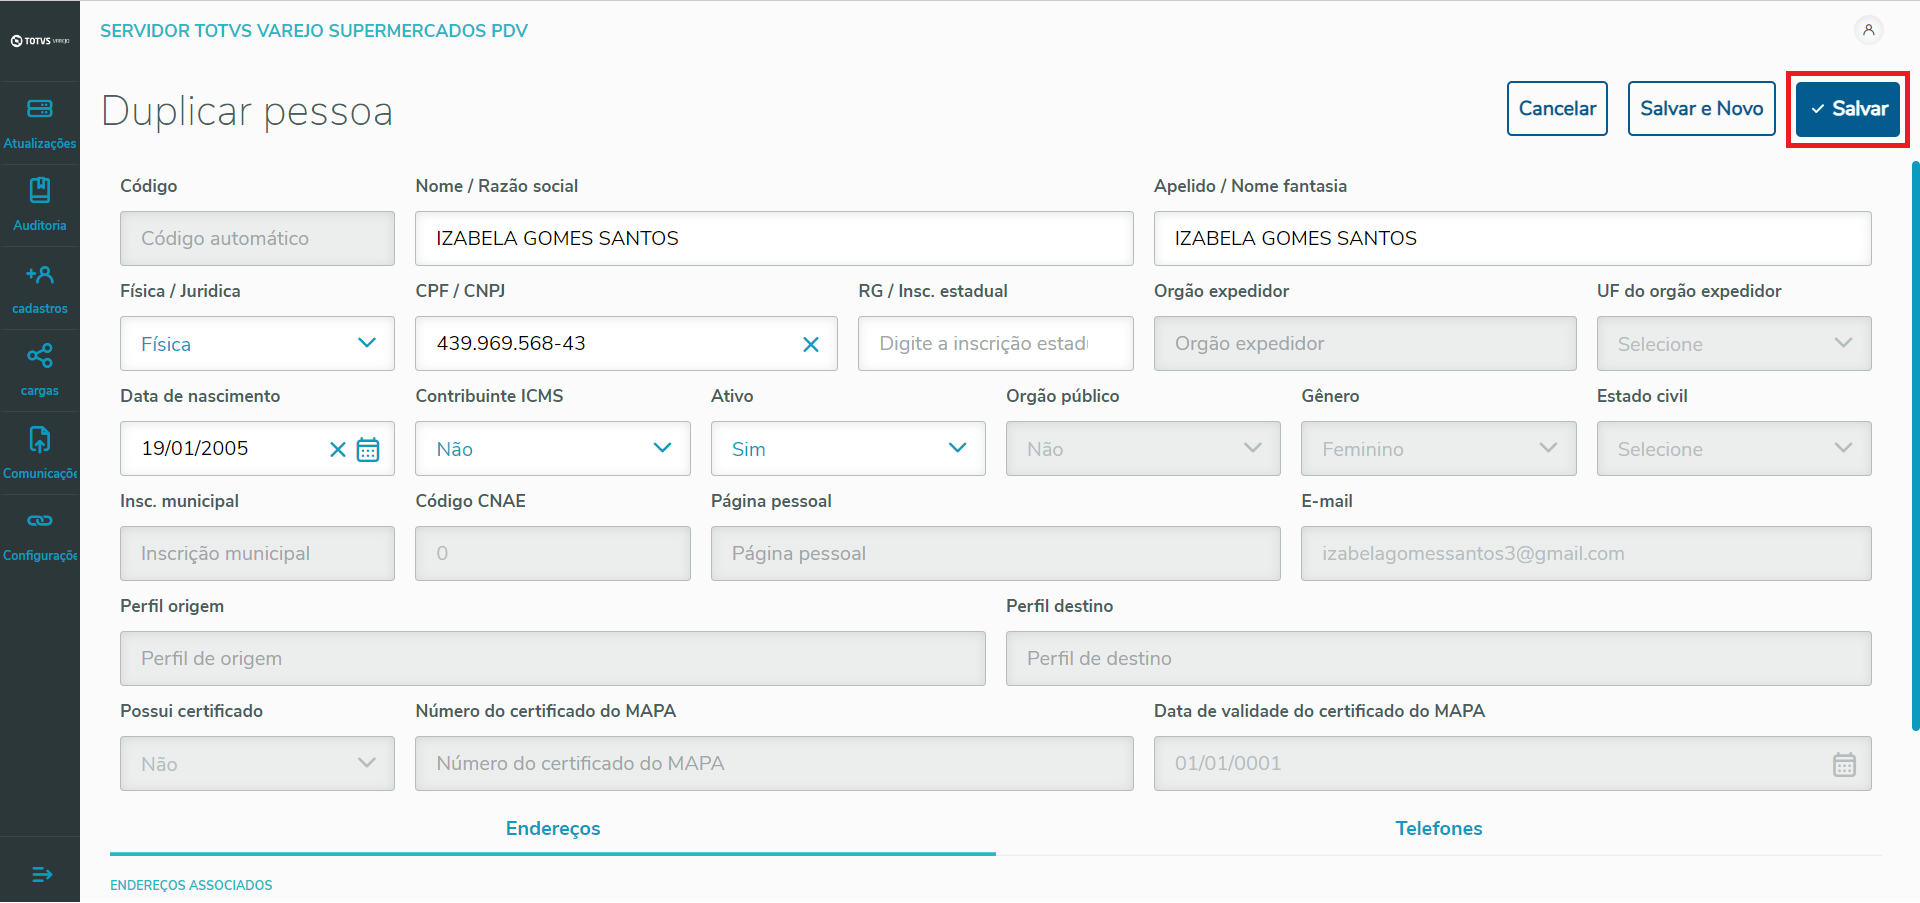Screen dimensions: 1920x903
Task: Click the Salvar button
Action: coord(1848,109)
